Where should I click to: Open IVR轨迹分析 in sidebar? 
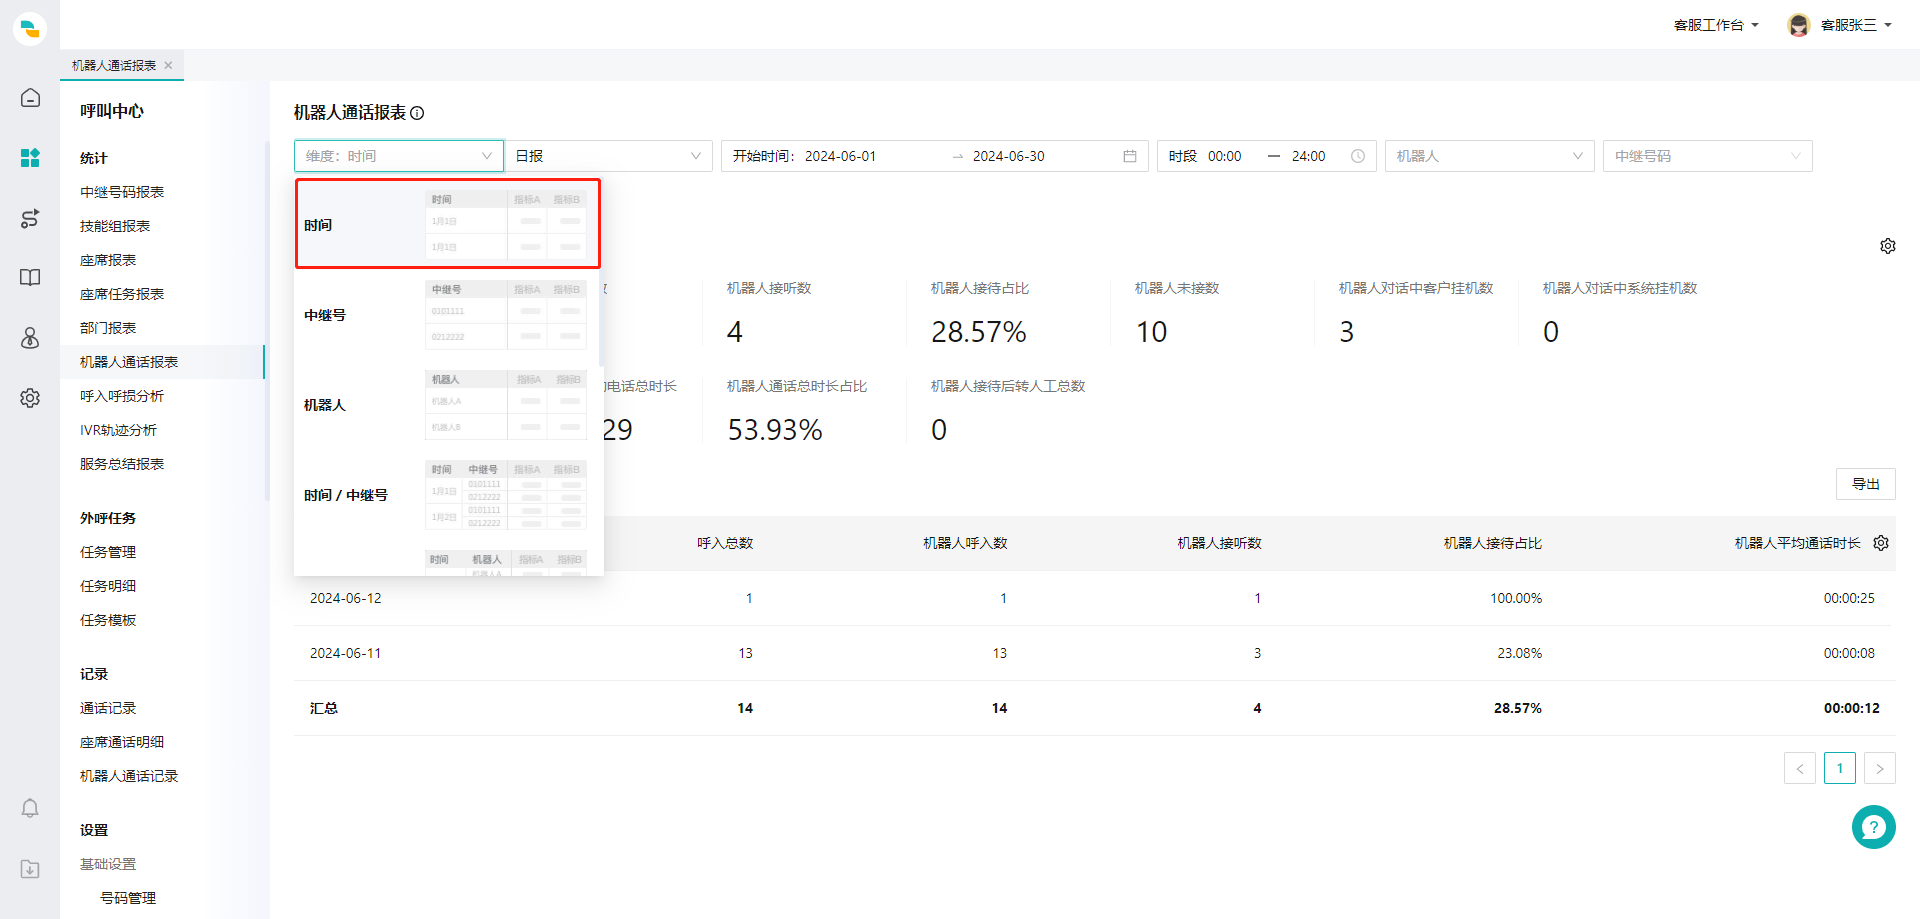click(x=118, y=430)
